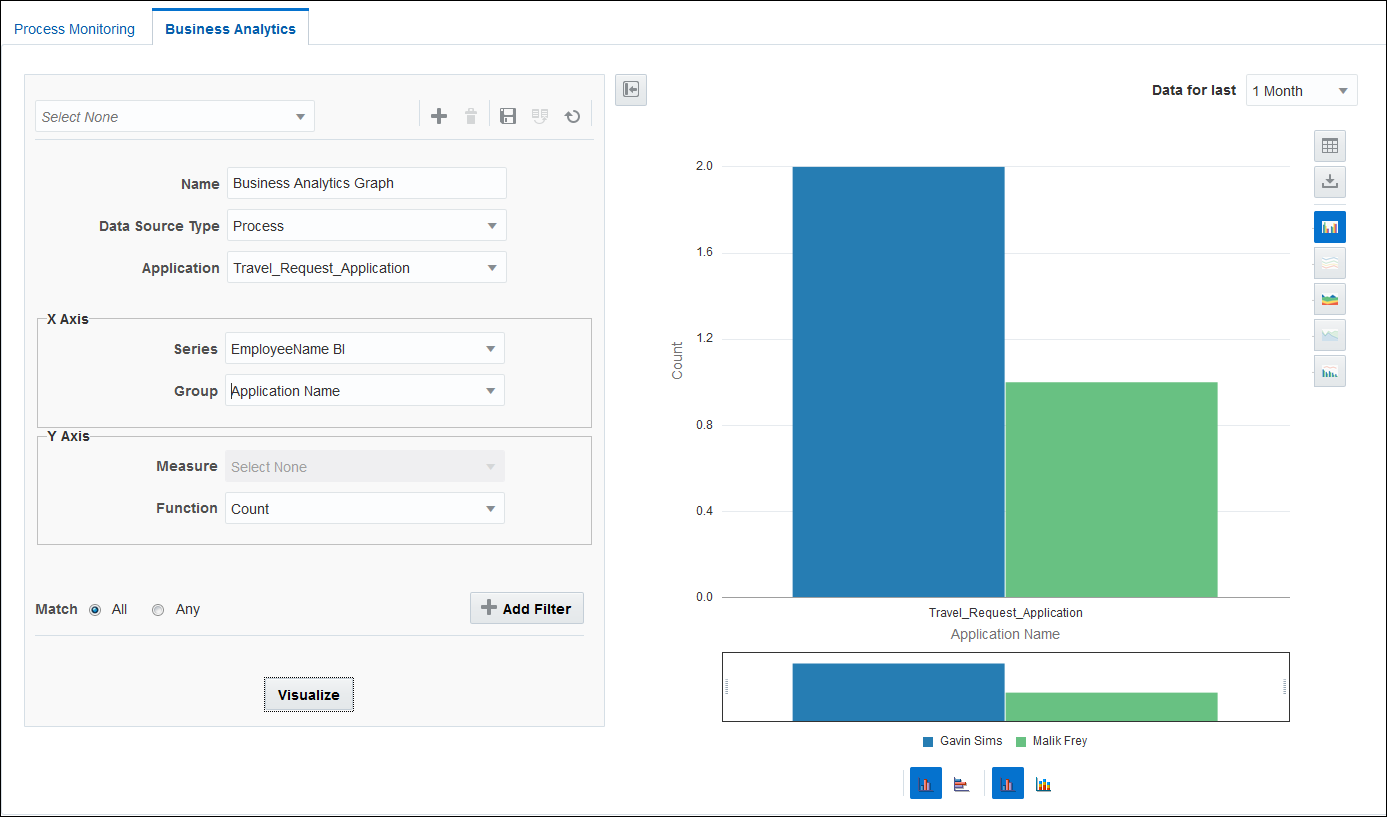Download the chart using the export icon

click(x=1330, y=182)
